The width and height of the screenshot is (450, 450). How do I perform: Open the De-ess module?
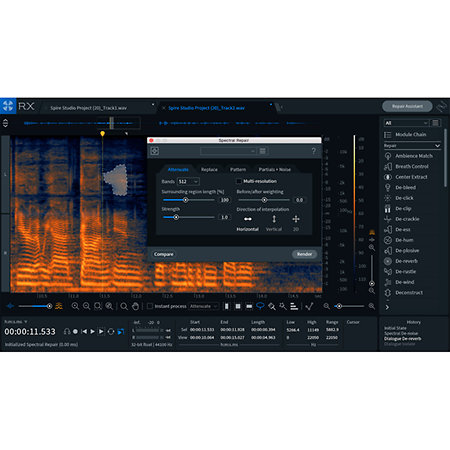[x=398, y=230]
